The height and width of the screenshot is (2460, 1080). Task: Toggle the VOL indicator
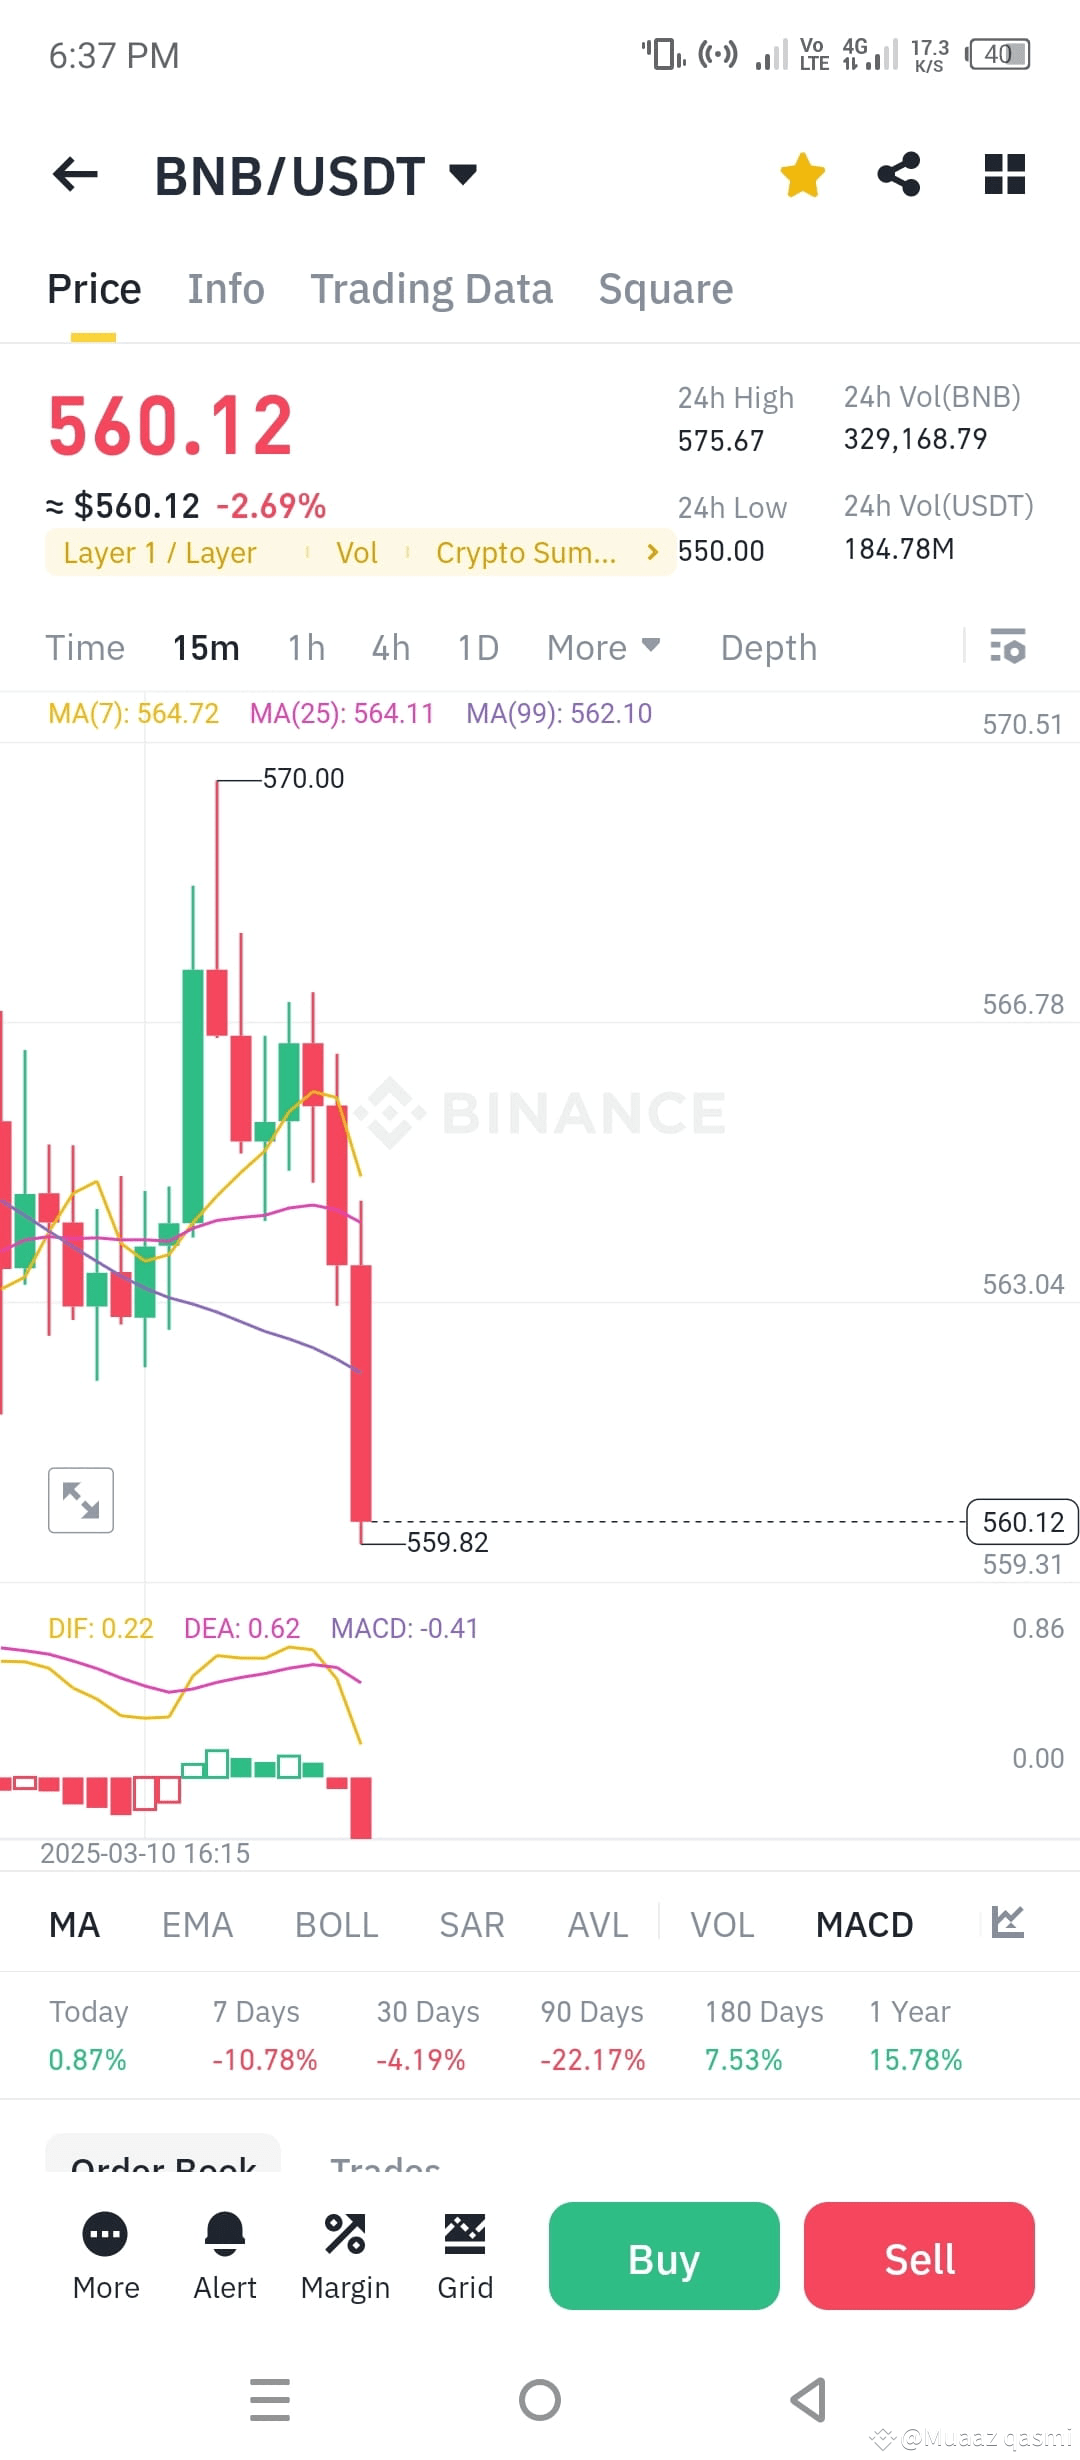pyautogui.click(x=723, y=1925)
